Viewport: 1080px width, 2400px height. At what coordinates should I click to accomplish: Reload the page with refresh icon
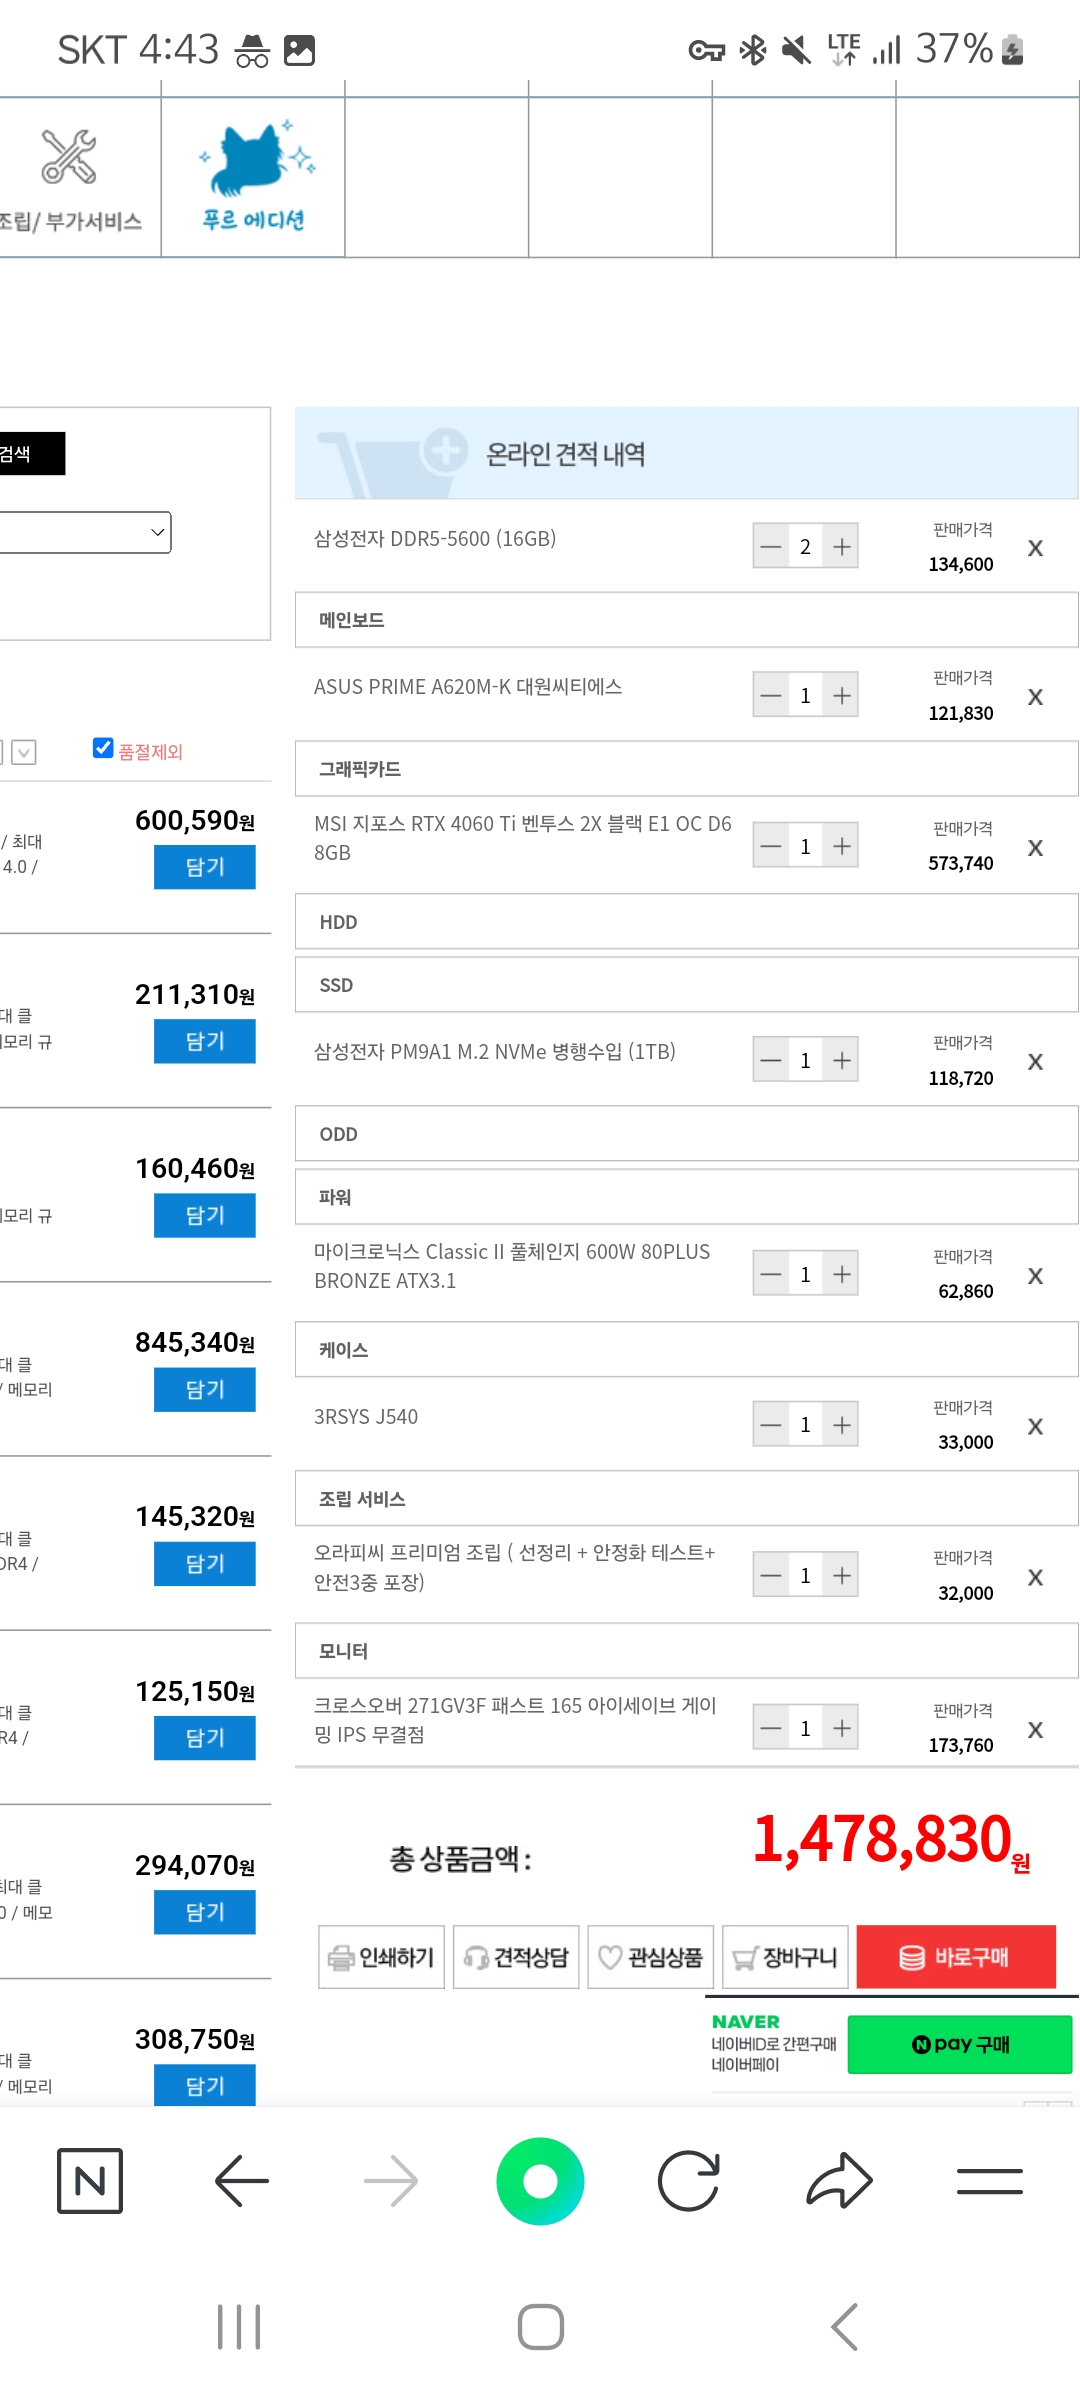689,2181
